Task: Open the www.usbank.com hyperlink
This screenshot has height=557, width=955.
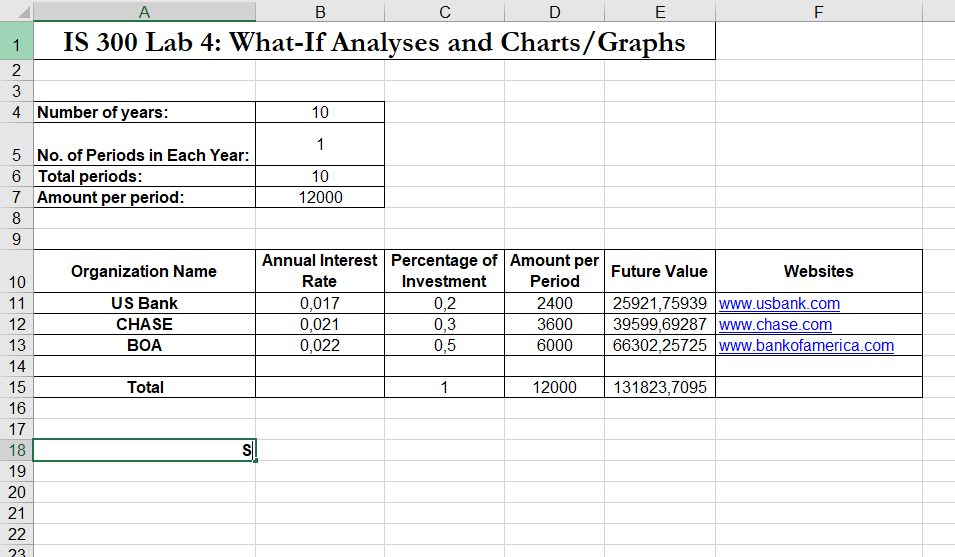Action: coord(779,303)
